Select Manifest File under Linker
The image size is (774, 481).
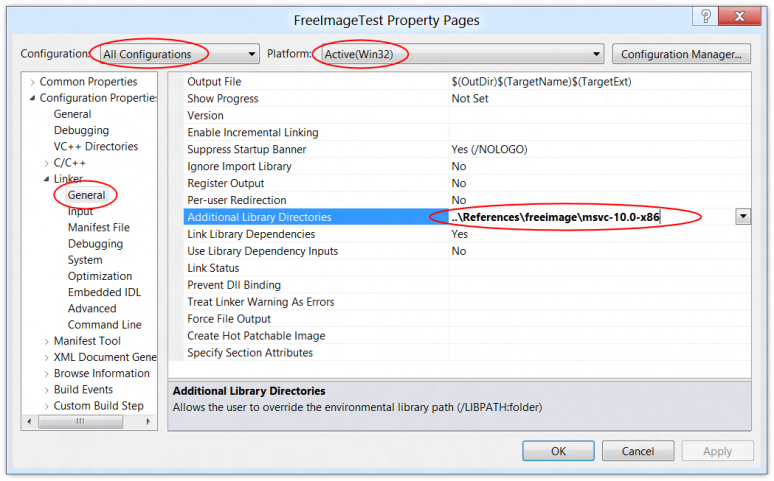click(x=99, y=228)
